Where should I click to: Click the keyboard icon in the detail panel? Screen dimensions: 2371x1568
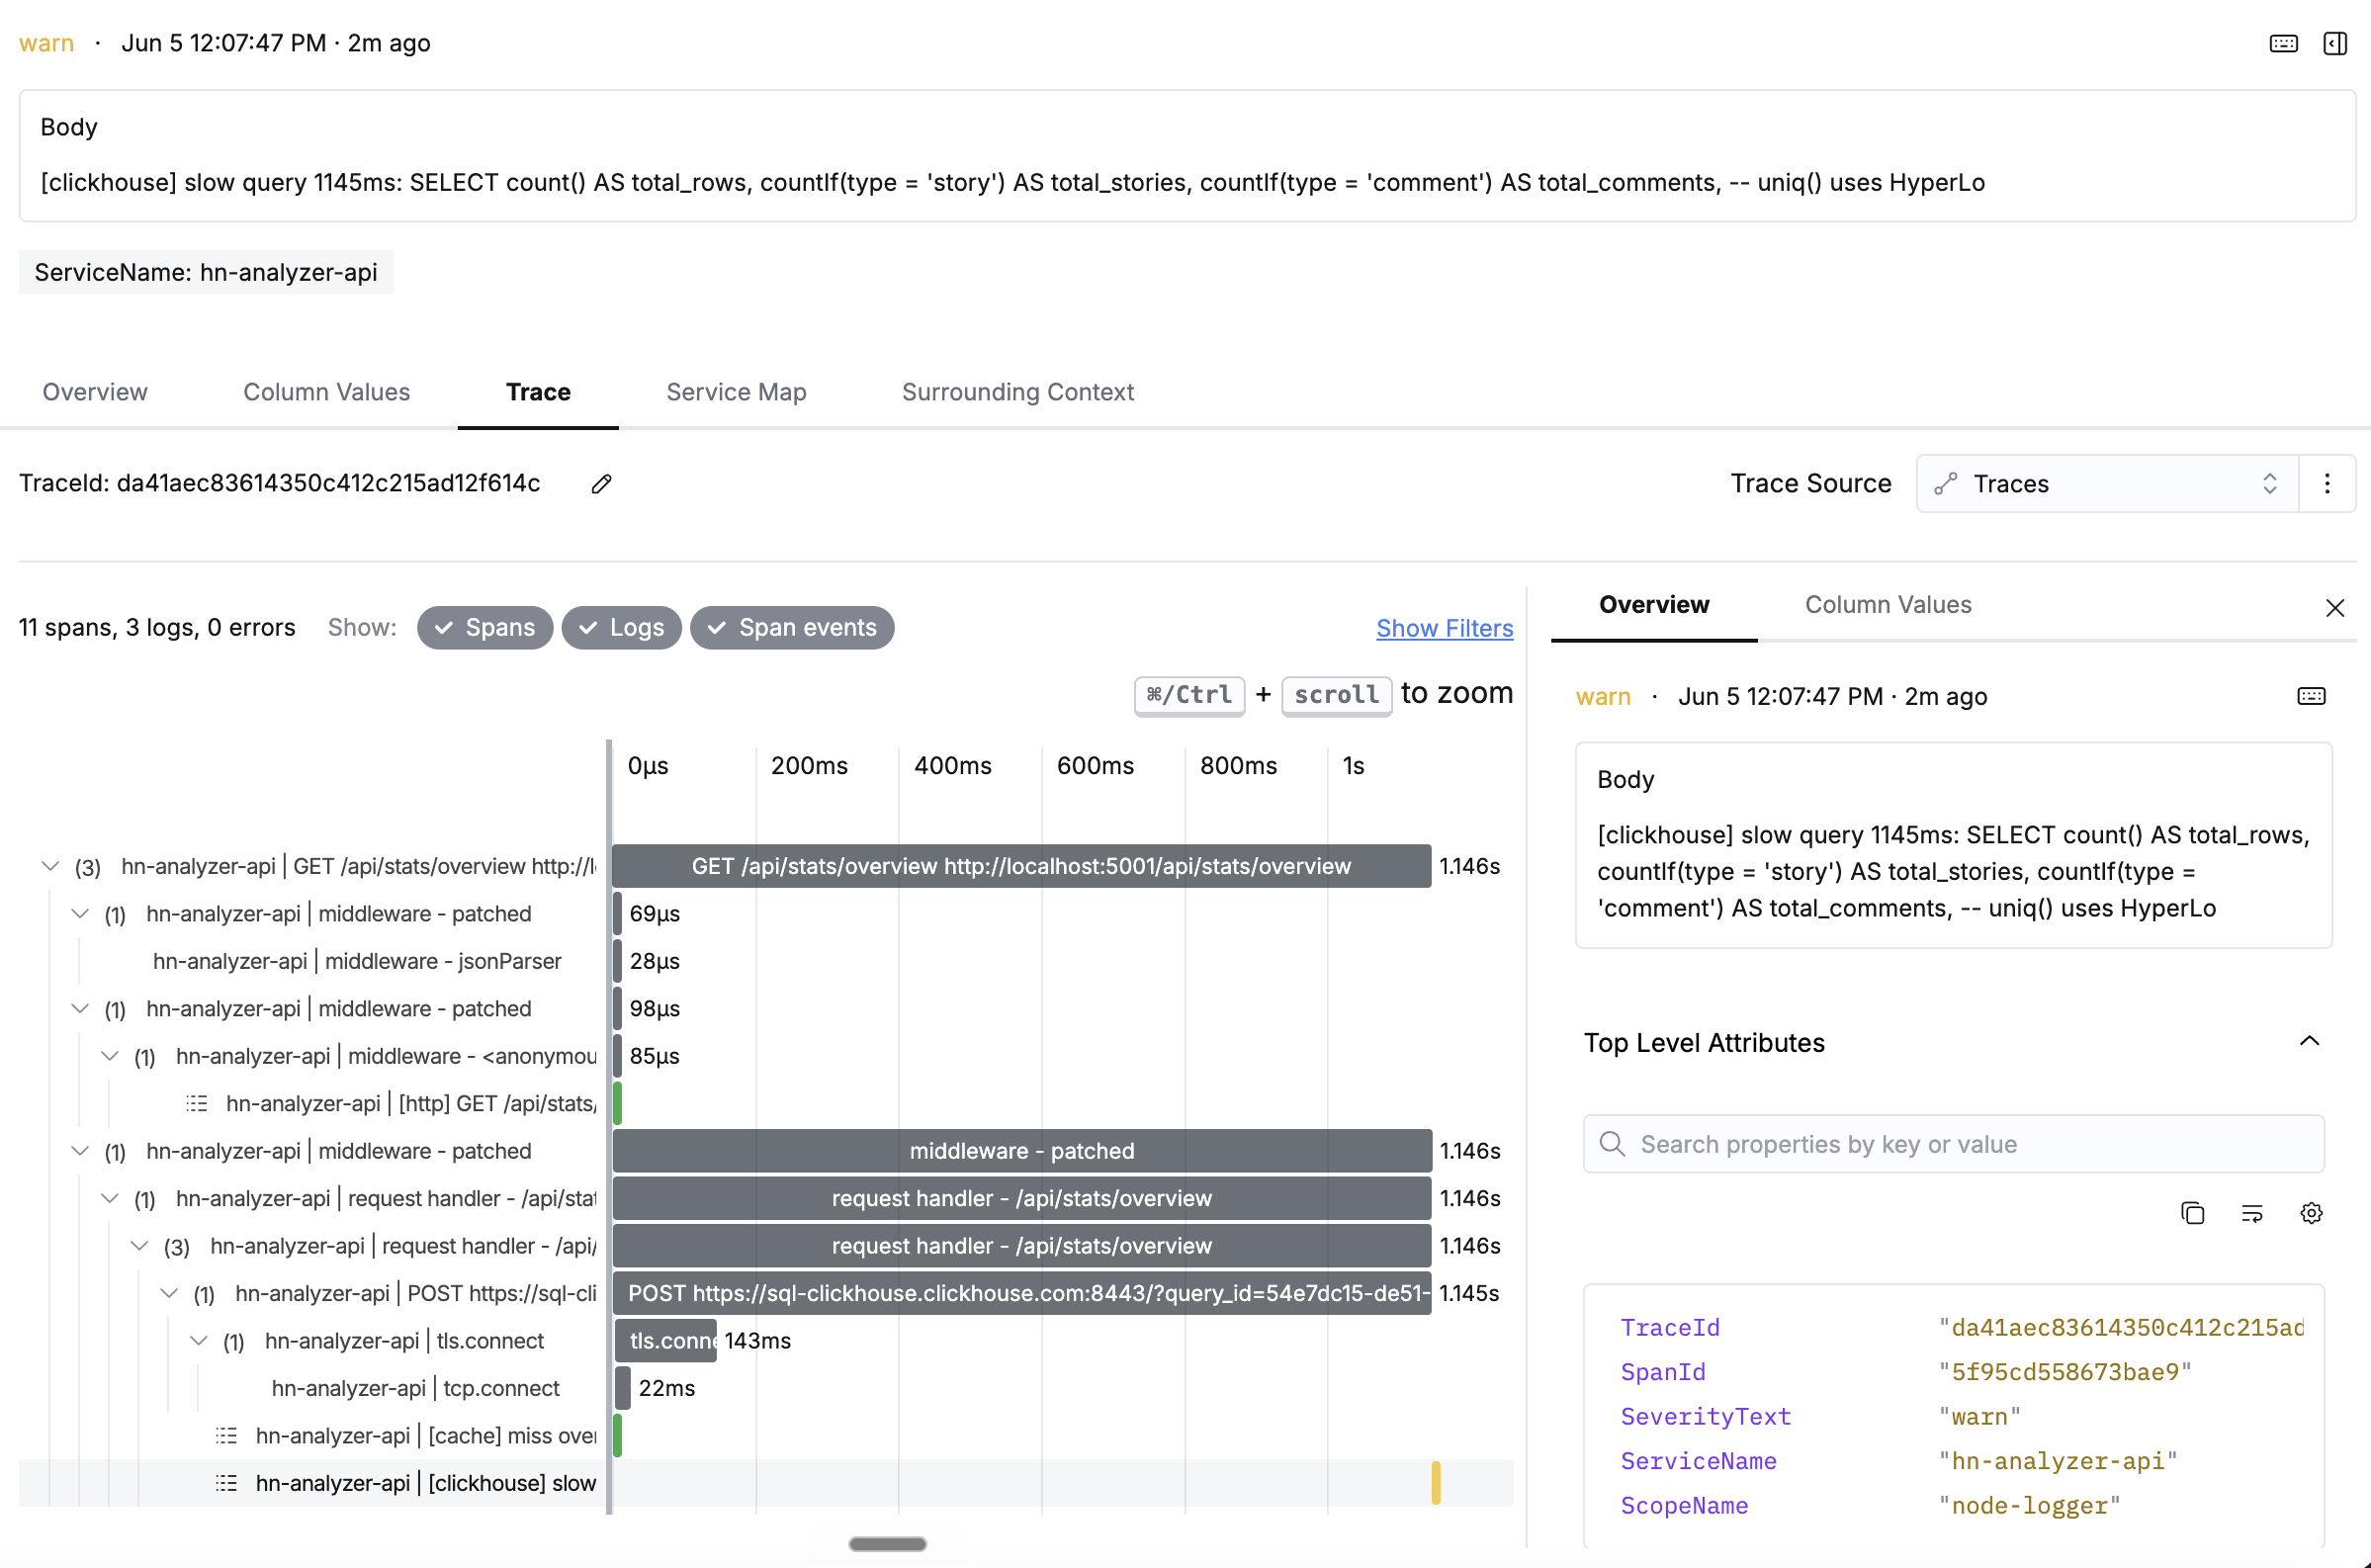2311,696
